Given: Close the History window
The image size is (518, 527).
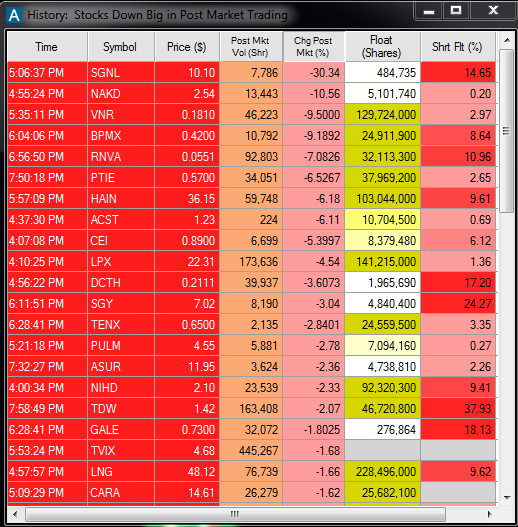Looking at the screenshot, I should pyautogui.click(x=493, y=11).
